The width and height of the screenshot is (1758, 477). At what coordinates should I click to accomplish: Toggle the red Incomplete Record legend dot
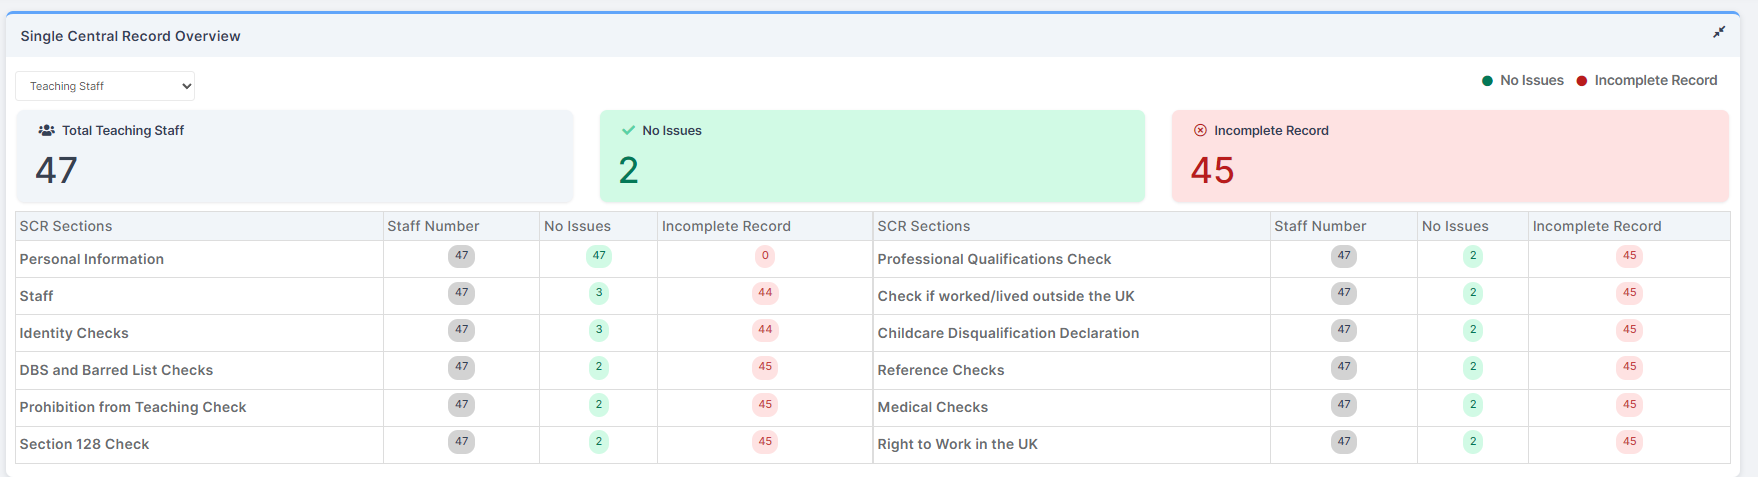pos(1582,81)
